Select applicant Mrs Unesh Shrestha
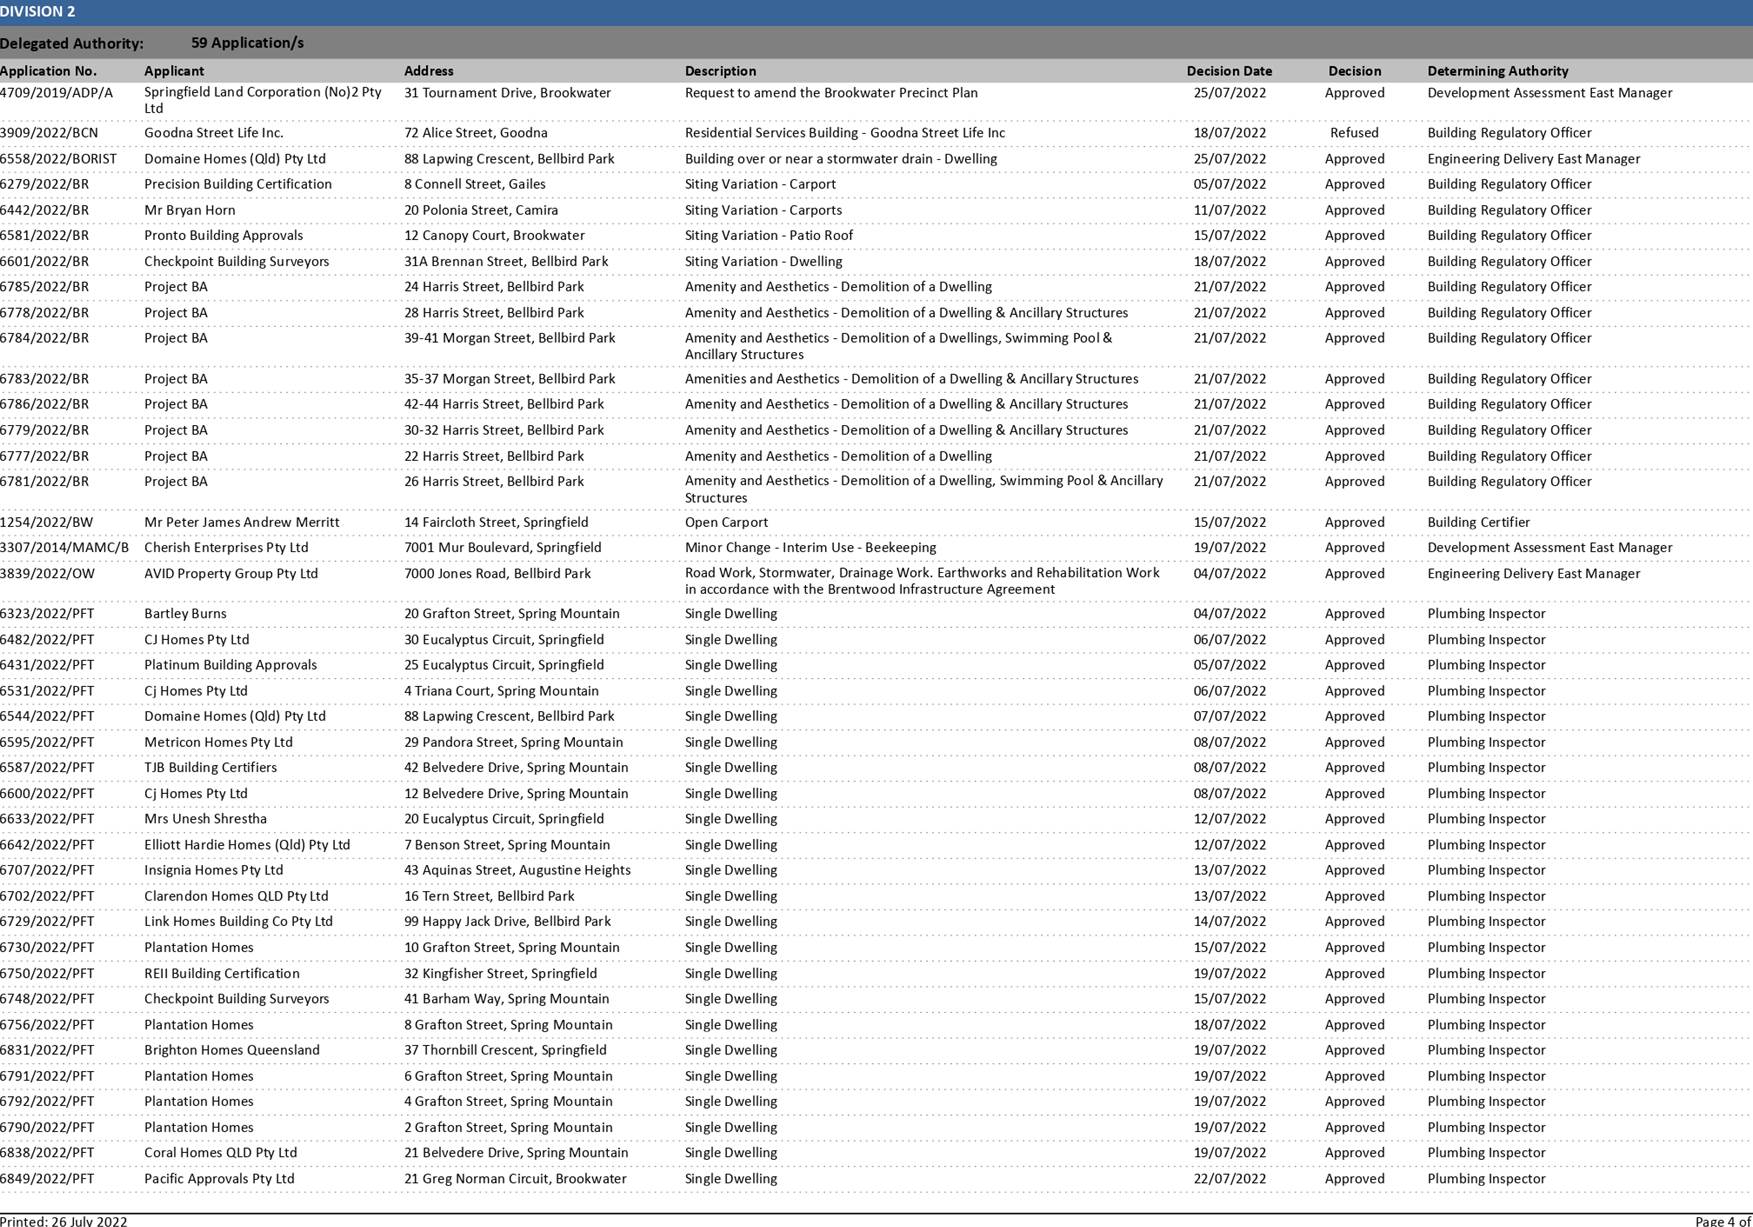The width and height of the screenshot is (1753, 1227). tap(205, 819)
